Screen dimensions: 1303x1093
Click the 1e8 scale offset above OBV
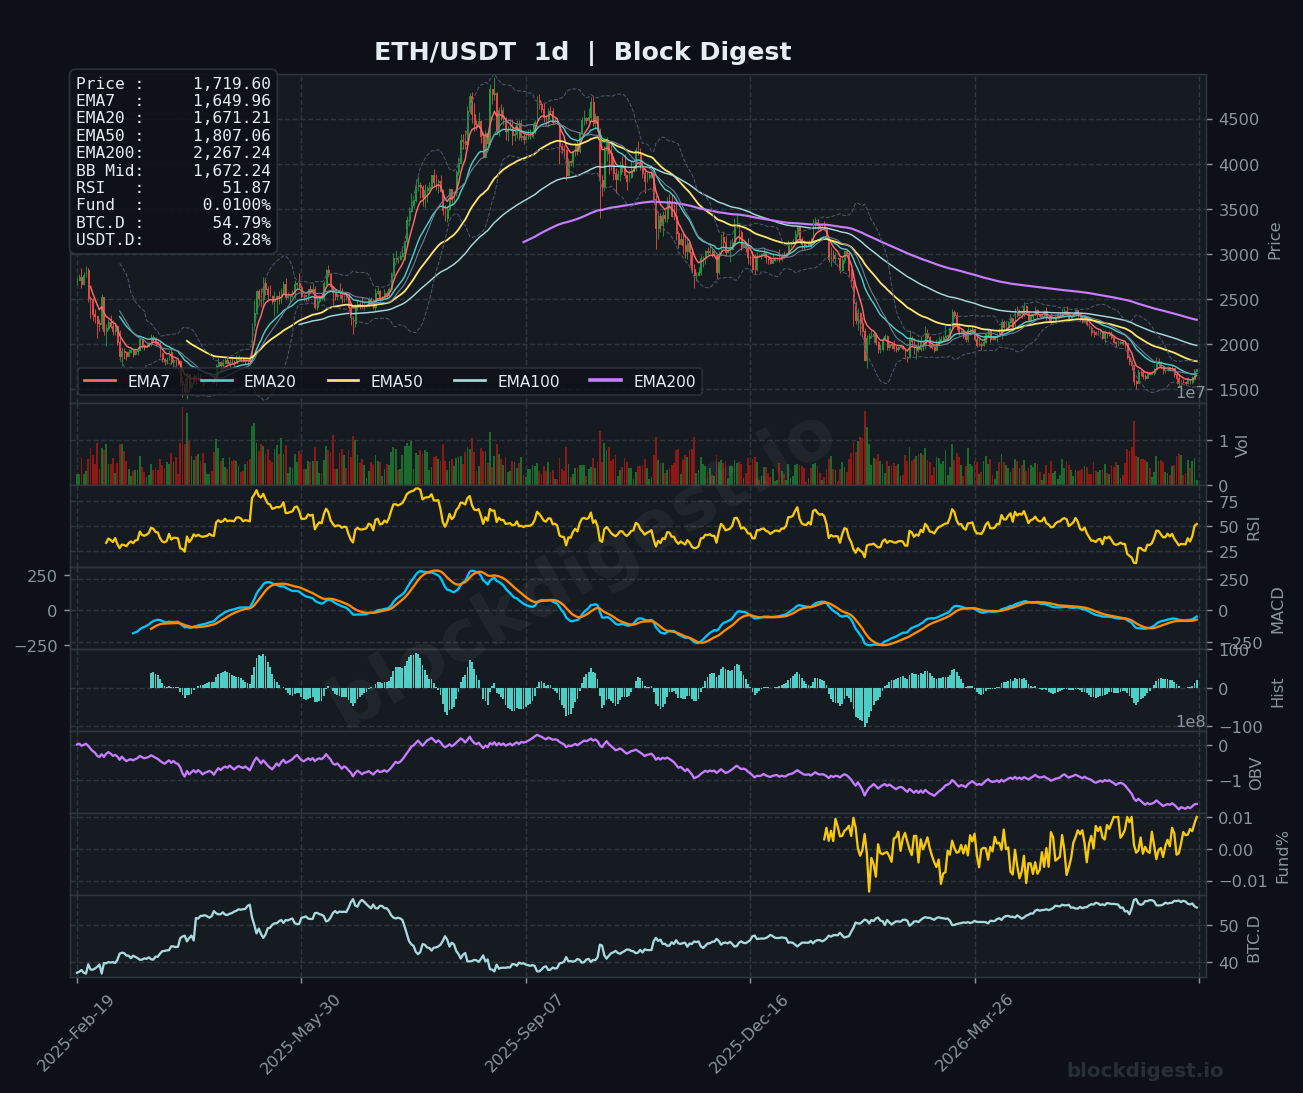(1190, 721)
